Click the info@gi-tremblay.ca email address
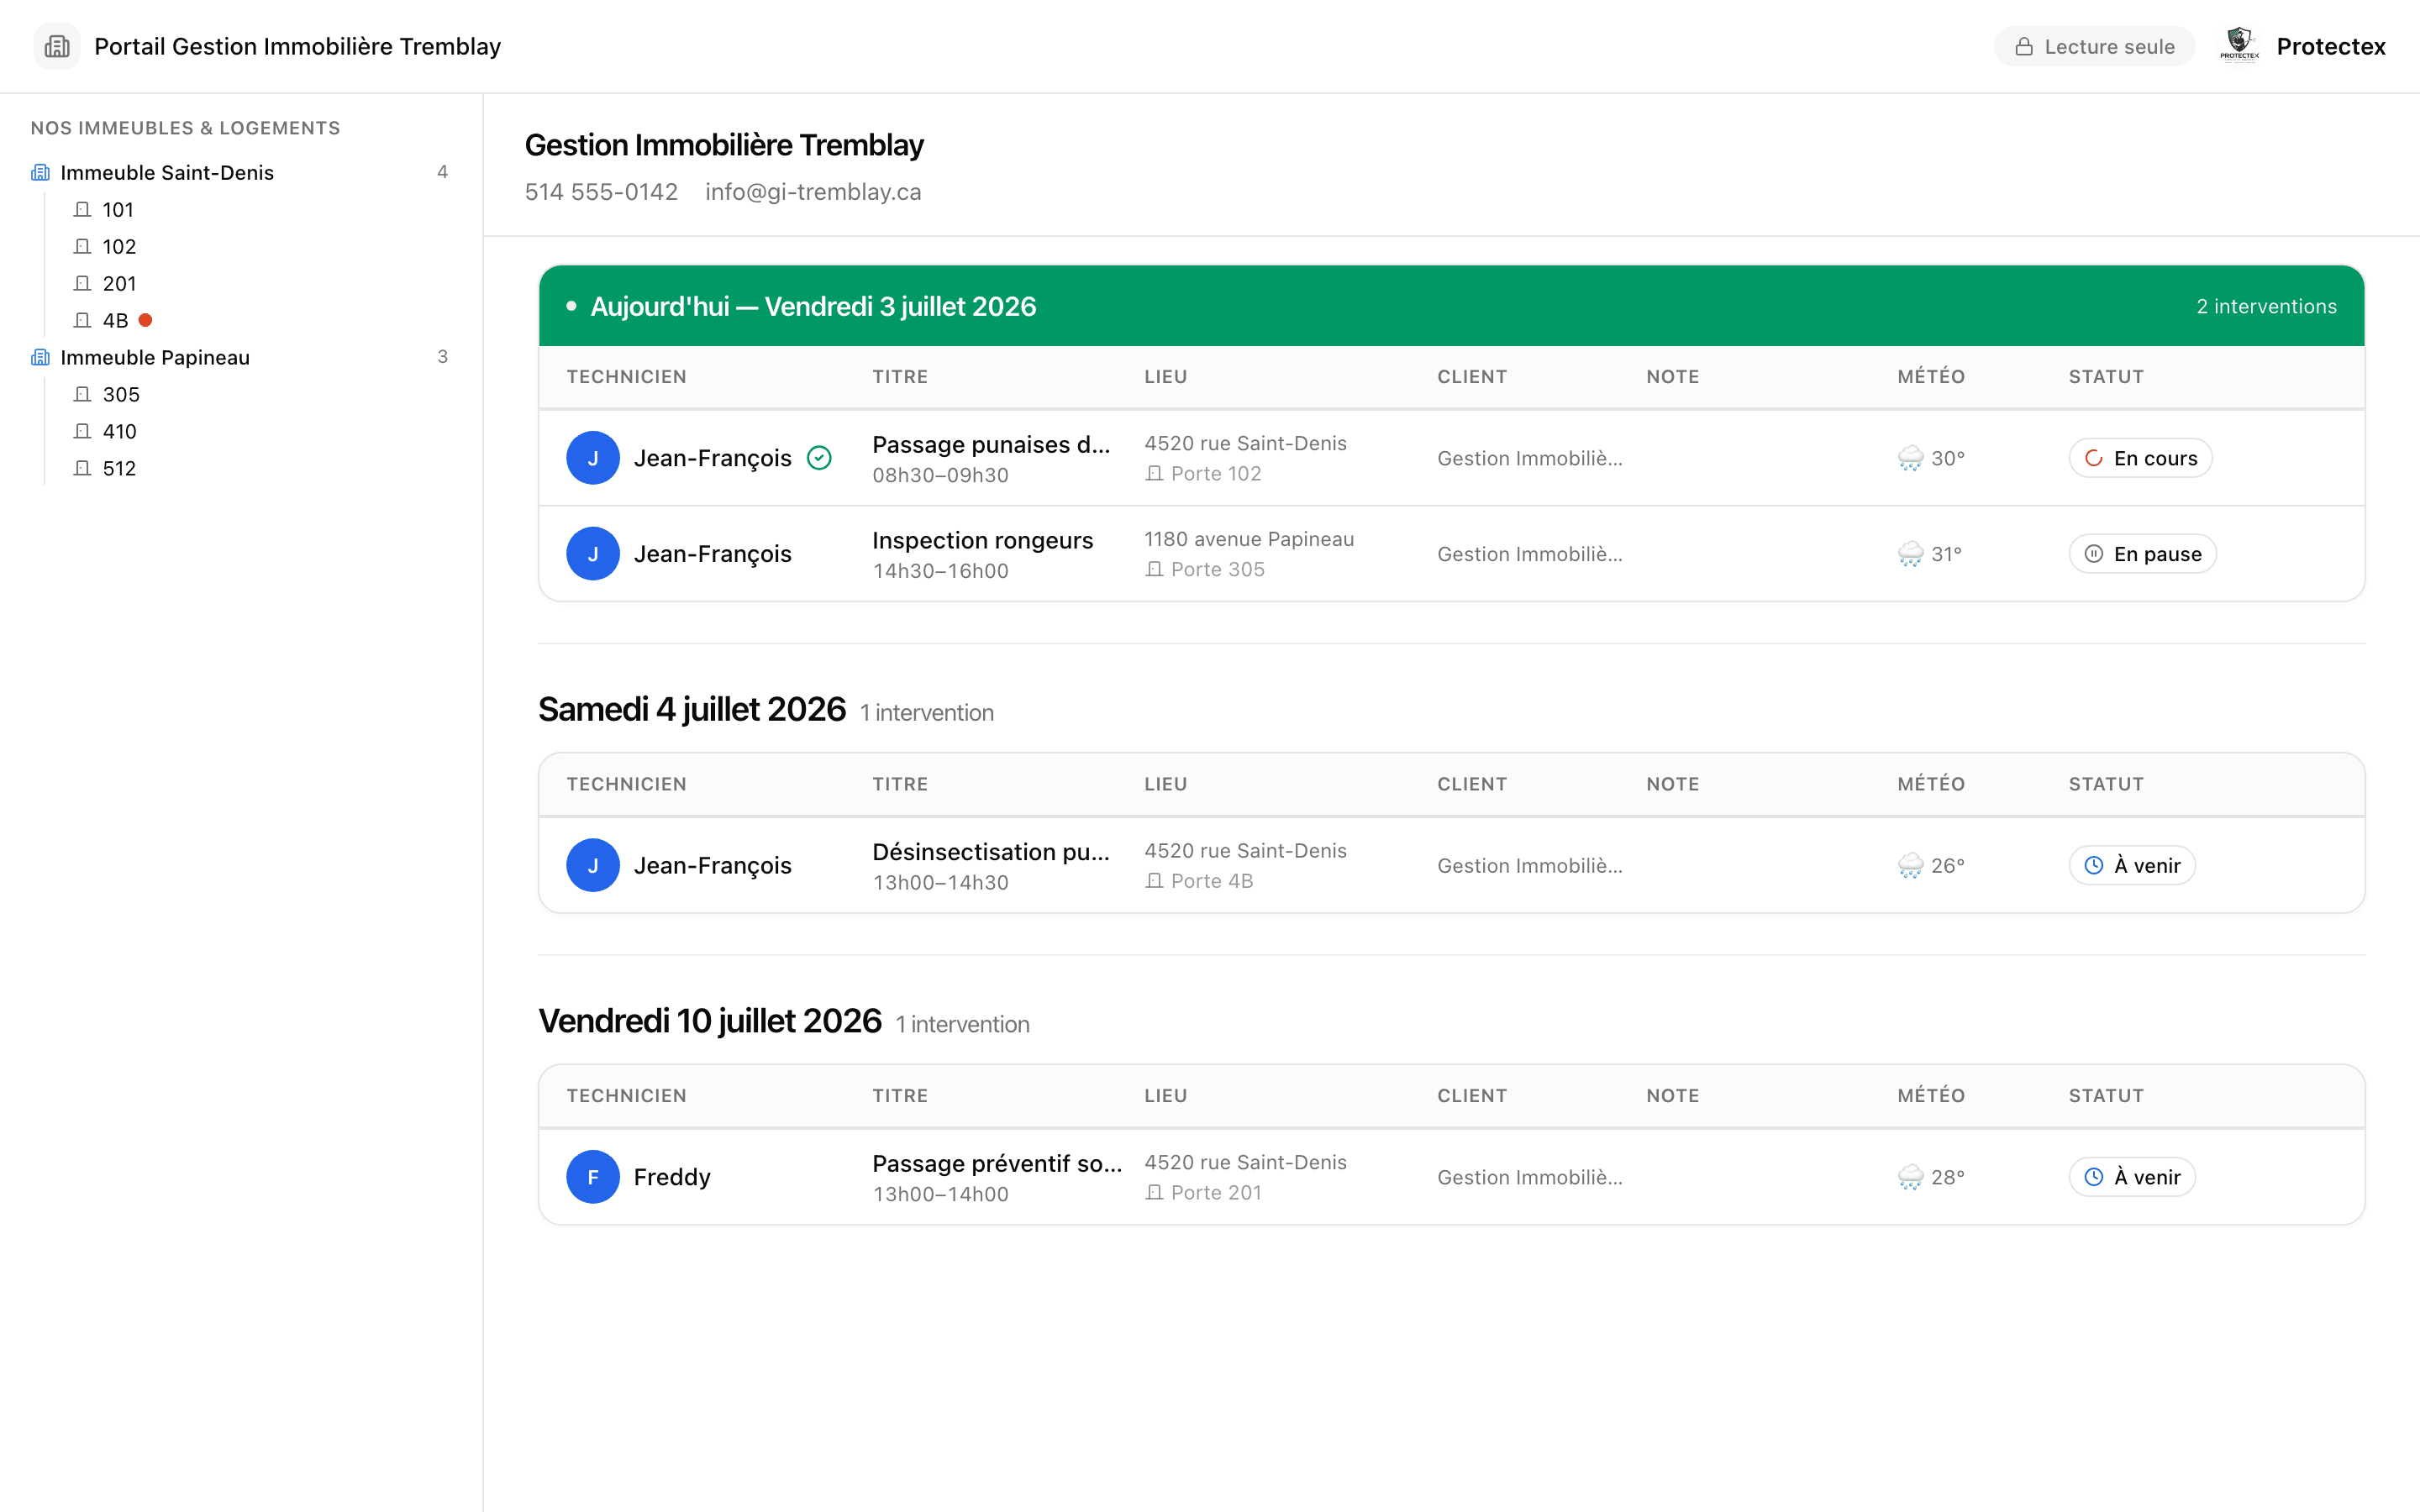Image resolution: width=2420 pixels, height=1512 pixels. click(813, 192)
